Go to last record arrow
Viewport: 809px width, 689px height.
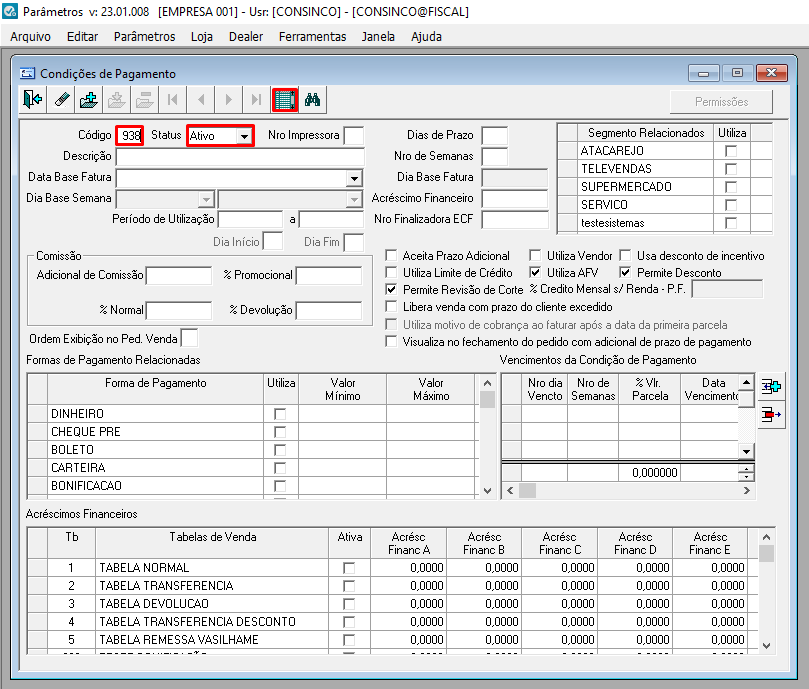(x=256, y=100)
